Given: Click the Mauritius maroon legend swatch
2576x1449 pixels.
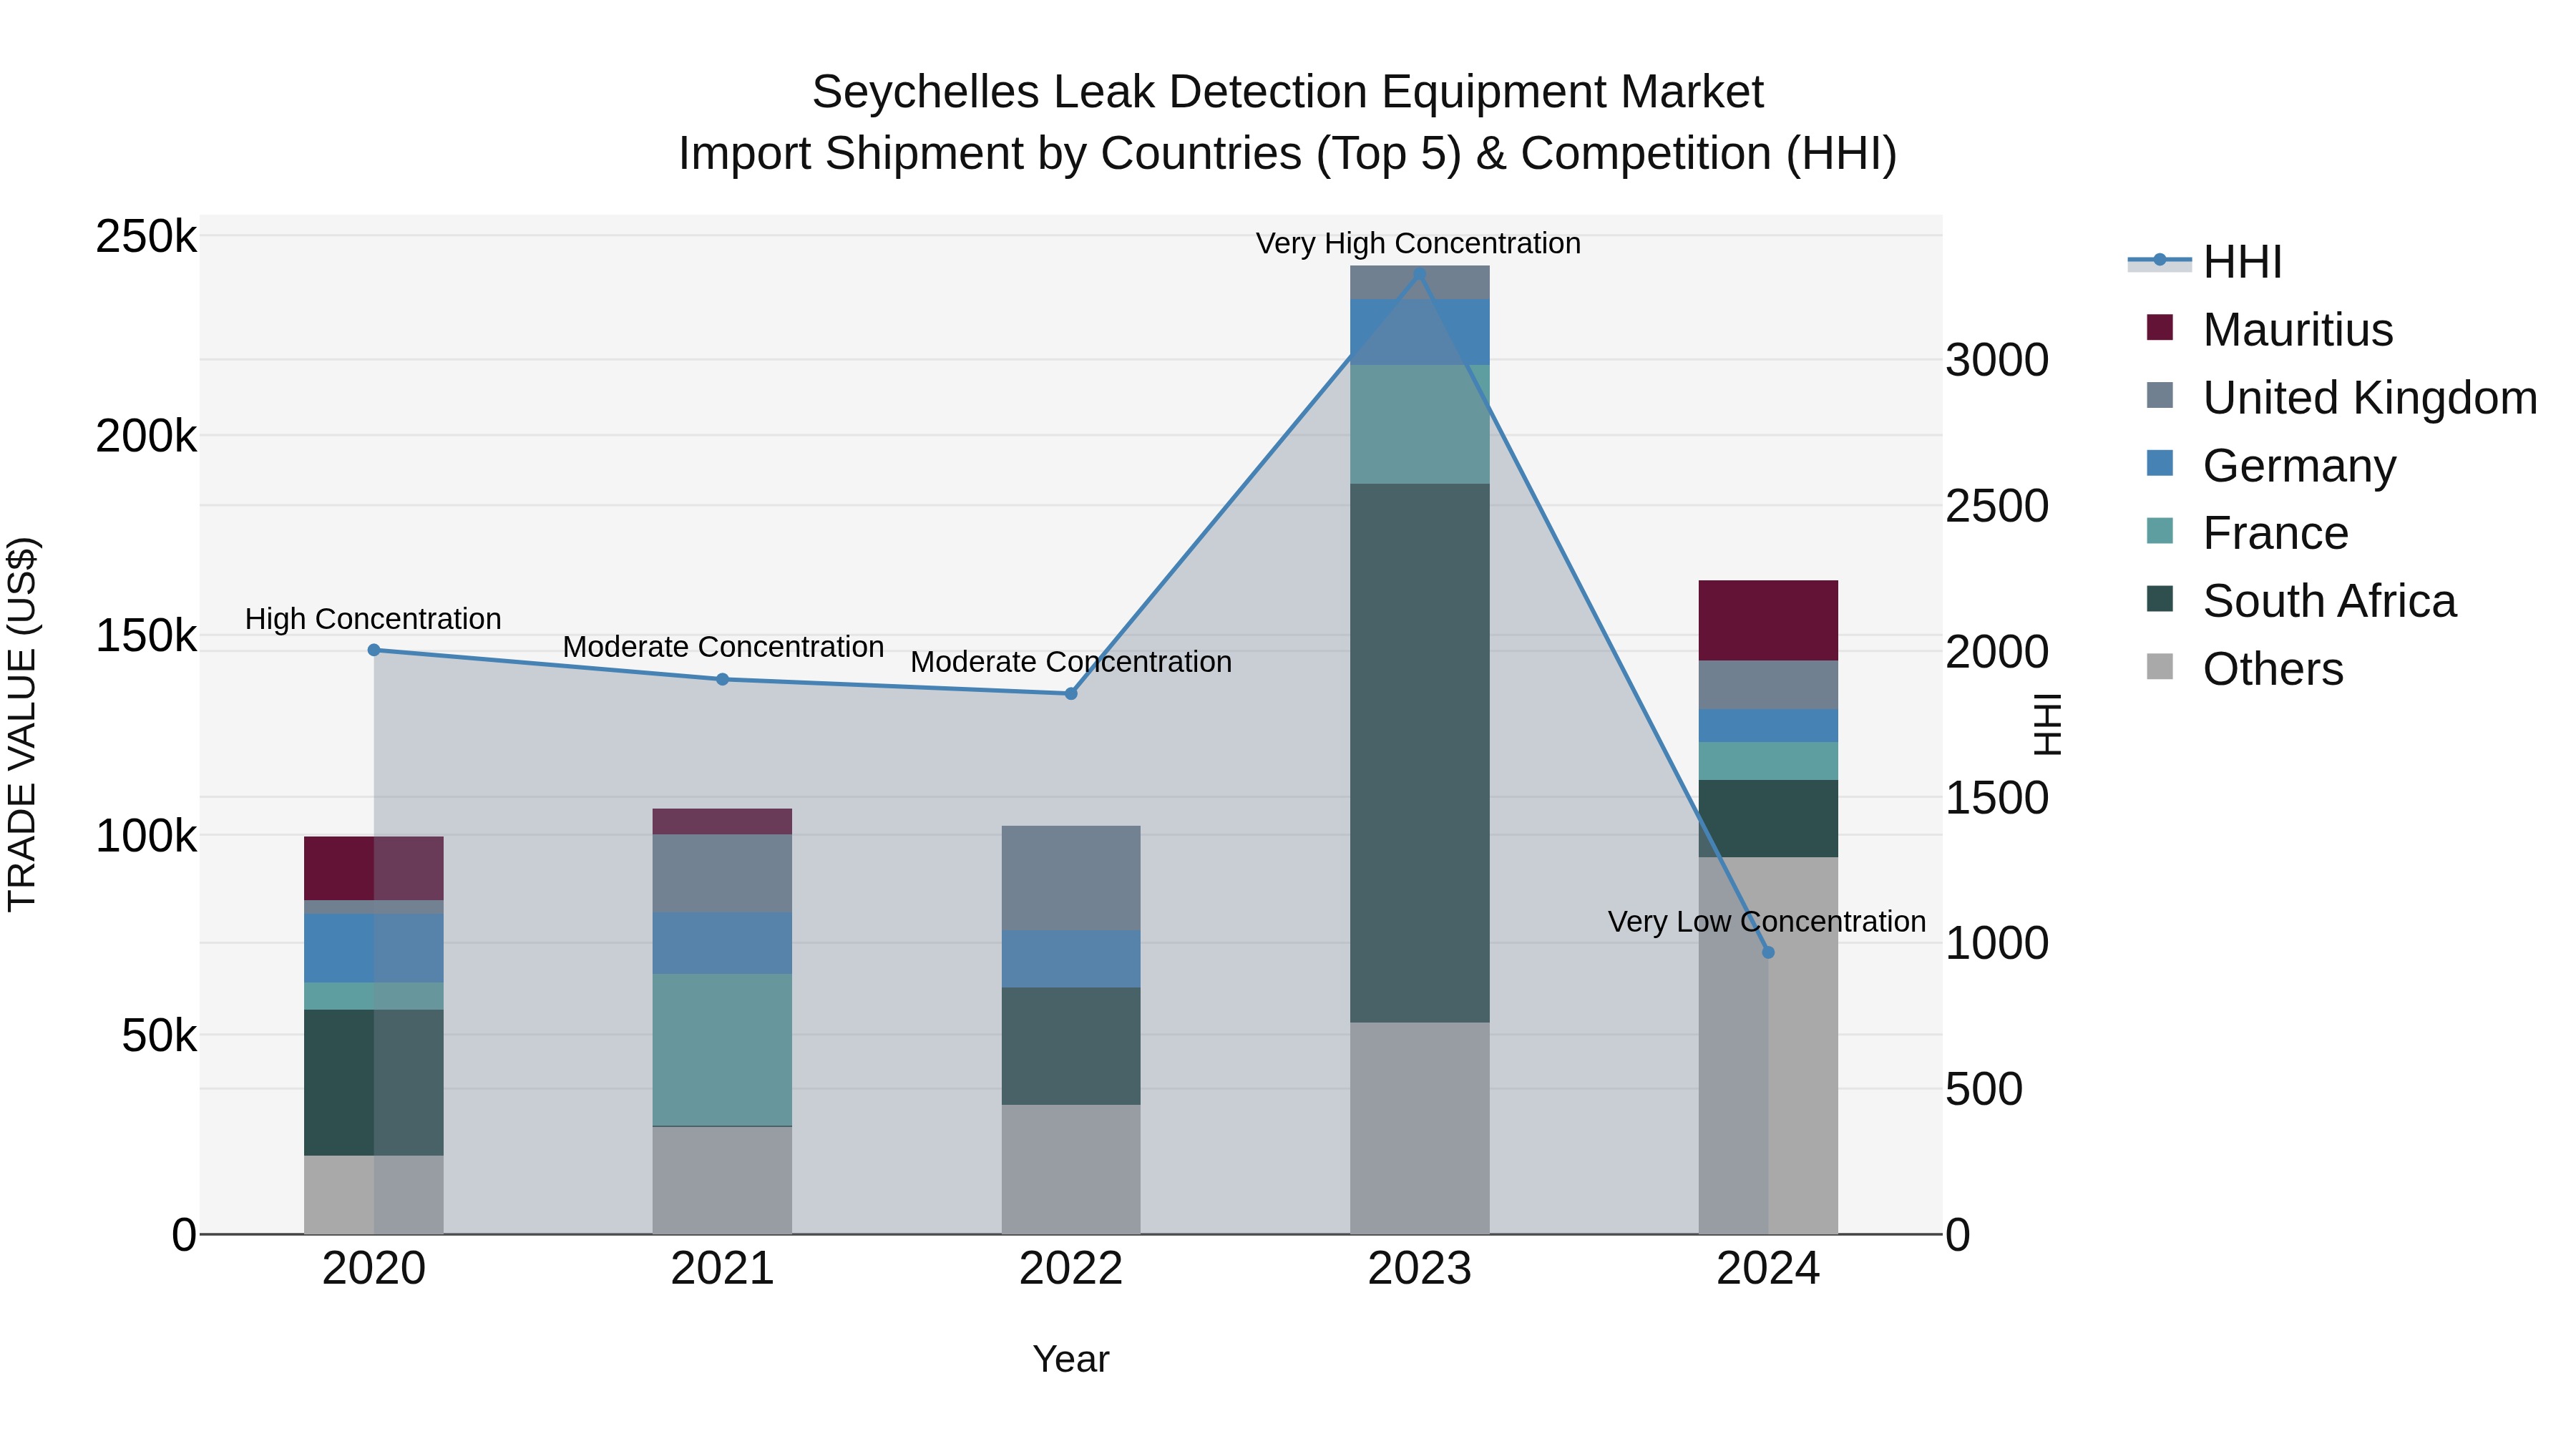Looking at the screenshot, I should 2160,328.
